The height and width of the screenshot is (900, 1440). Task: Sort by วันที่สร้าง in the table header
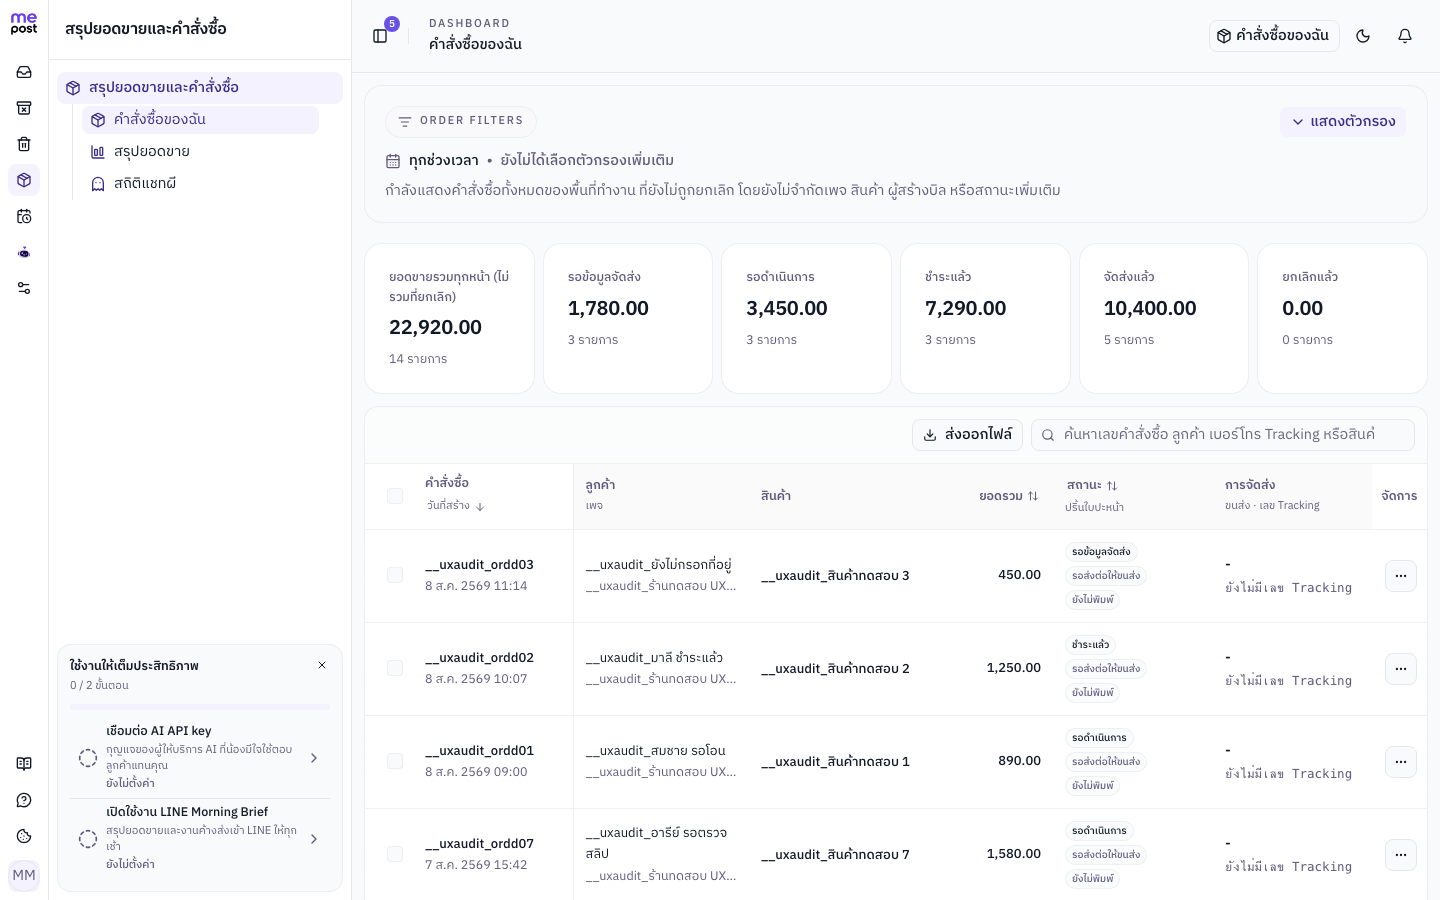[x=456, y=506]
